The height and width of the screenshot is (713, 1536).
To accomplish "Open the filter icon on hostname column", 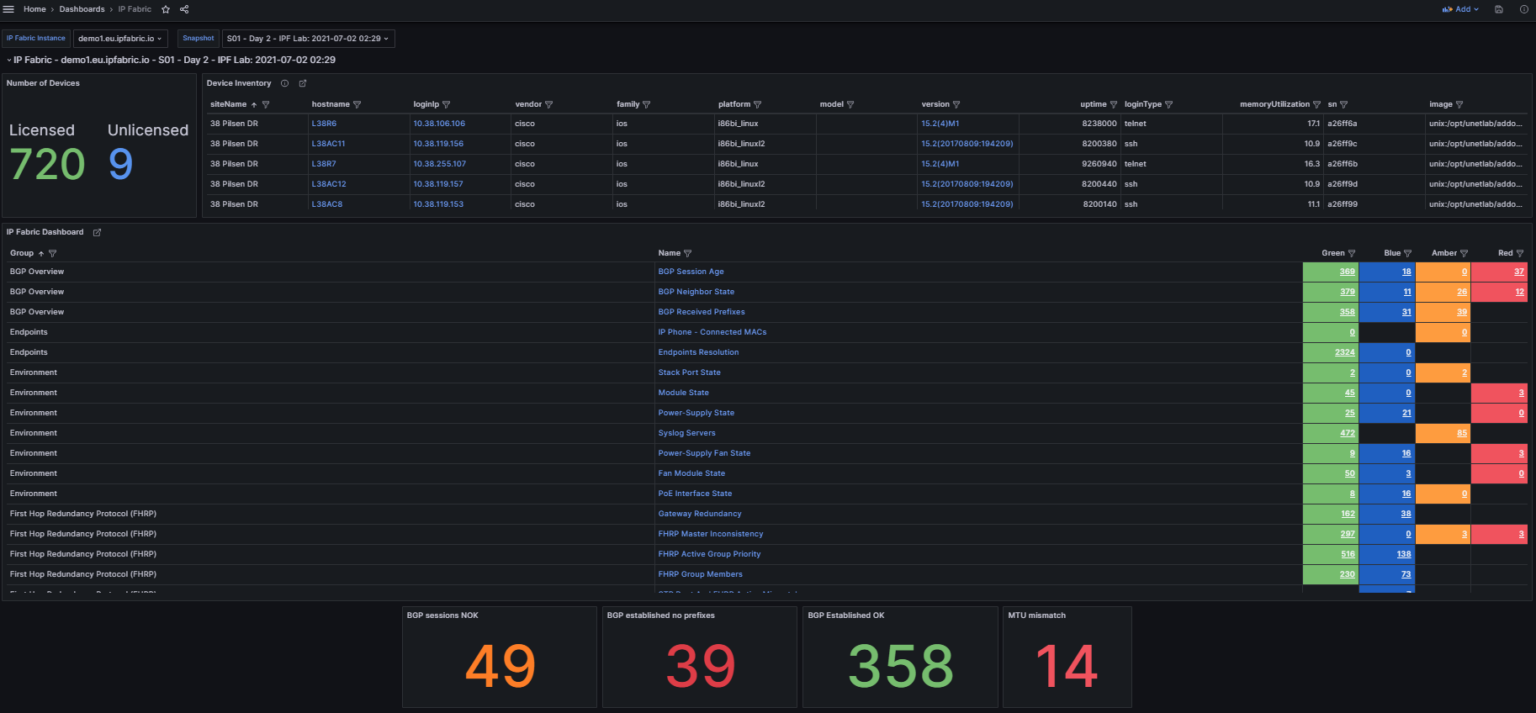I will tap(357, 104).
